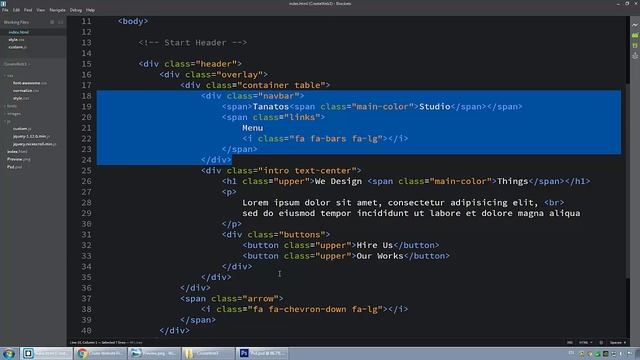
Task: Click the Live Preview lightning icon
Action: pos(635,25)
